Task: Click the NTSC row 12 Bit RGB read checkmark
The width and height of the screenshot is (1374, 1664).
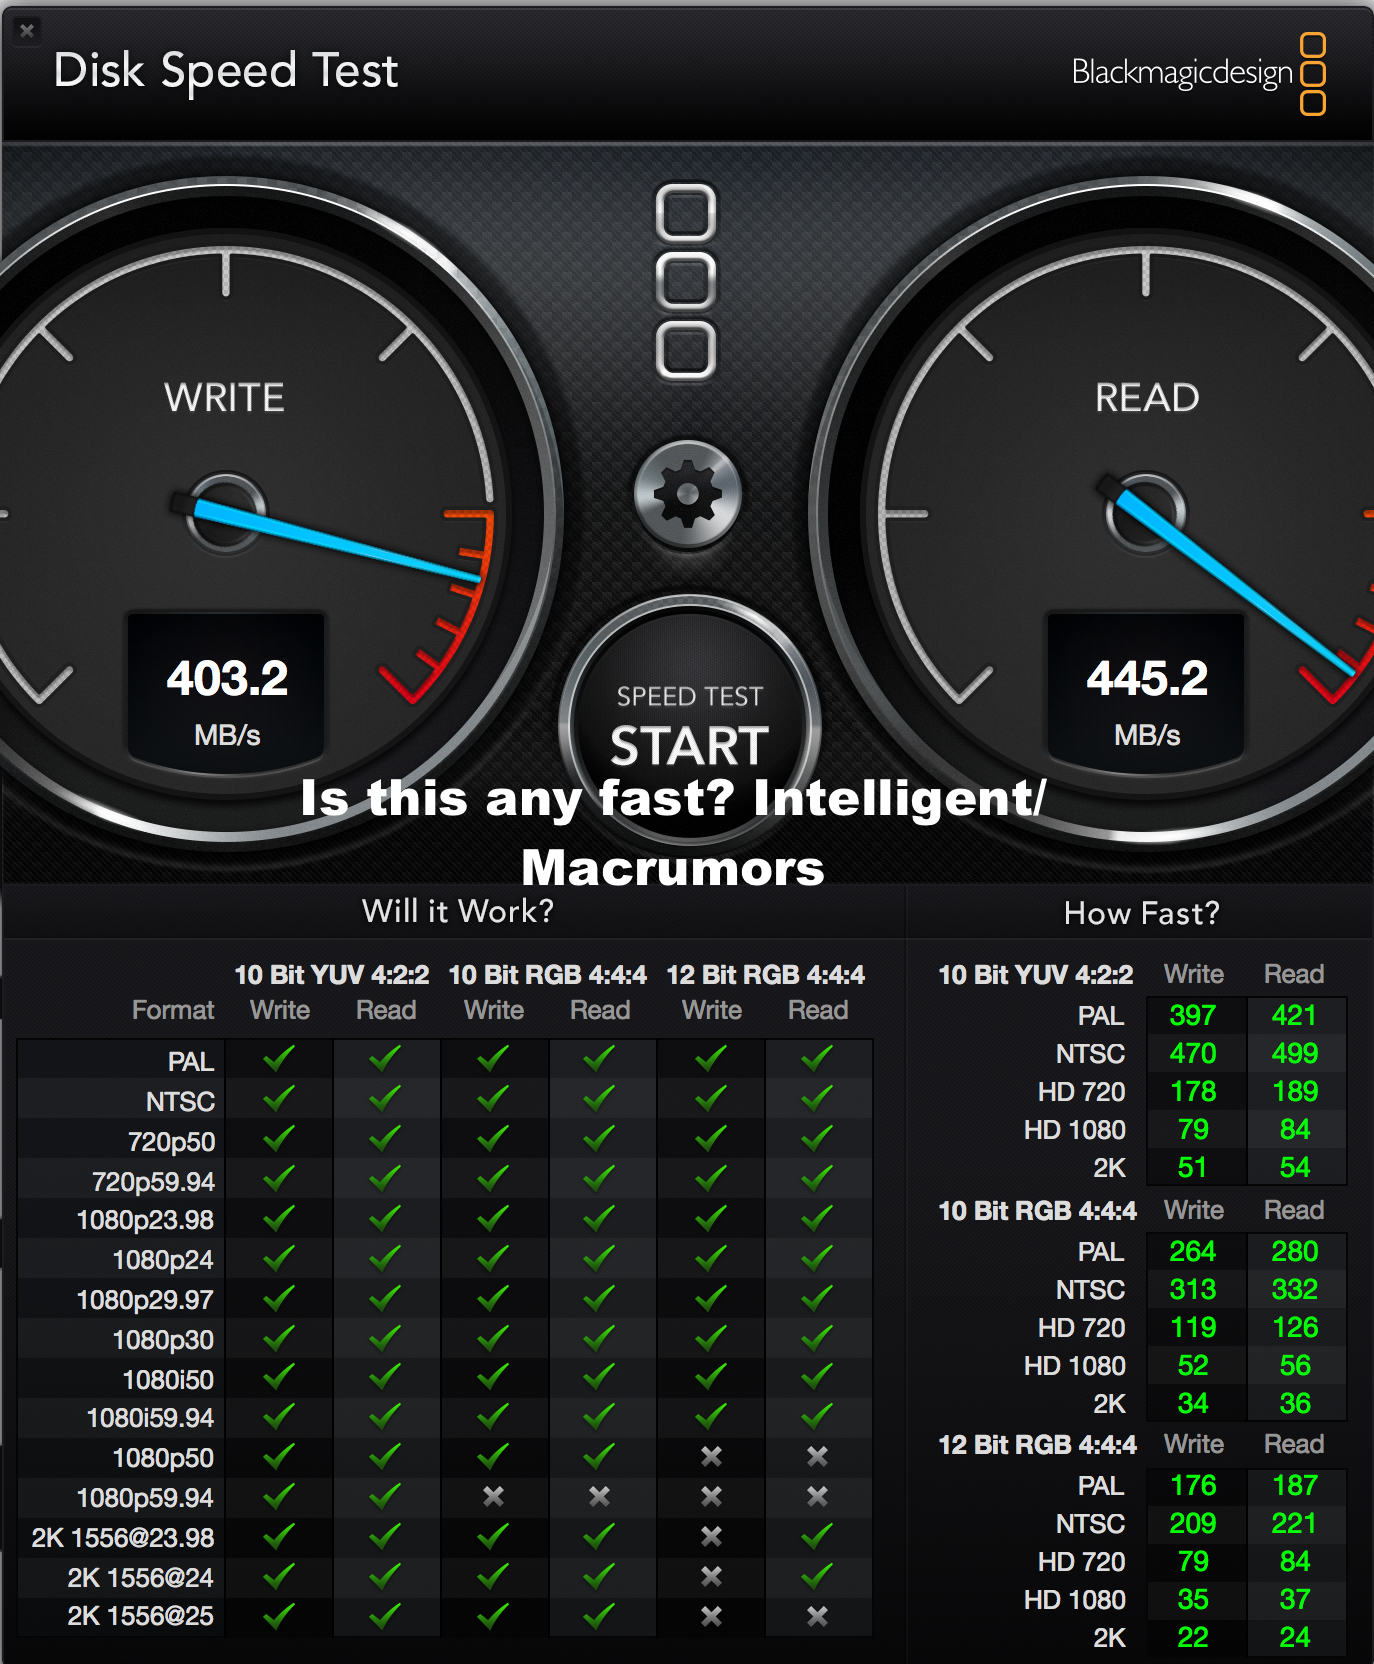Action: point(817,1098)
